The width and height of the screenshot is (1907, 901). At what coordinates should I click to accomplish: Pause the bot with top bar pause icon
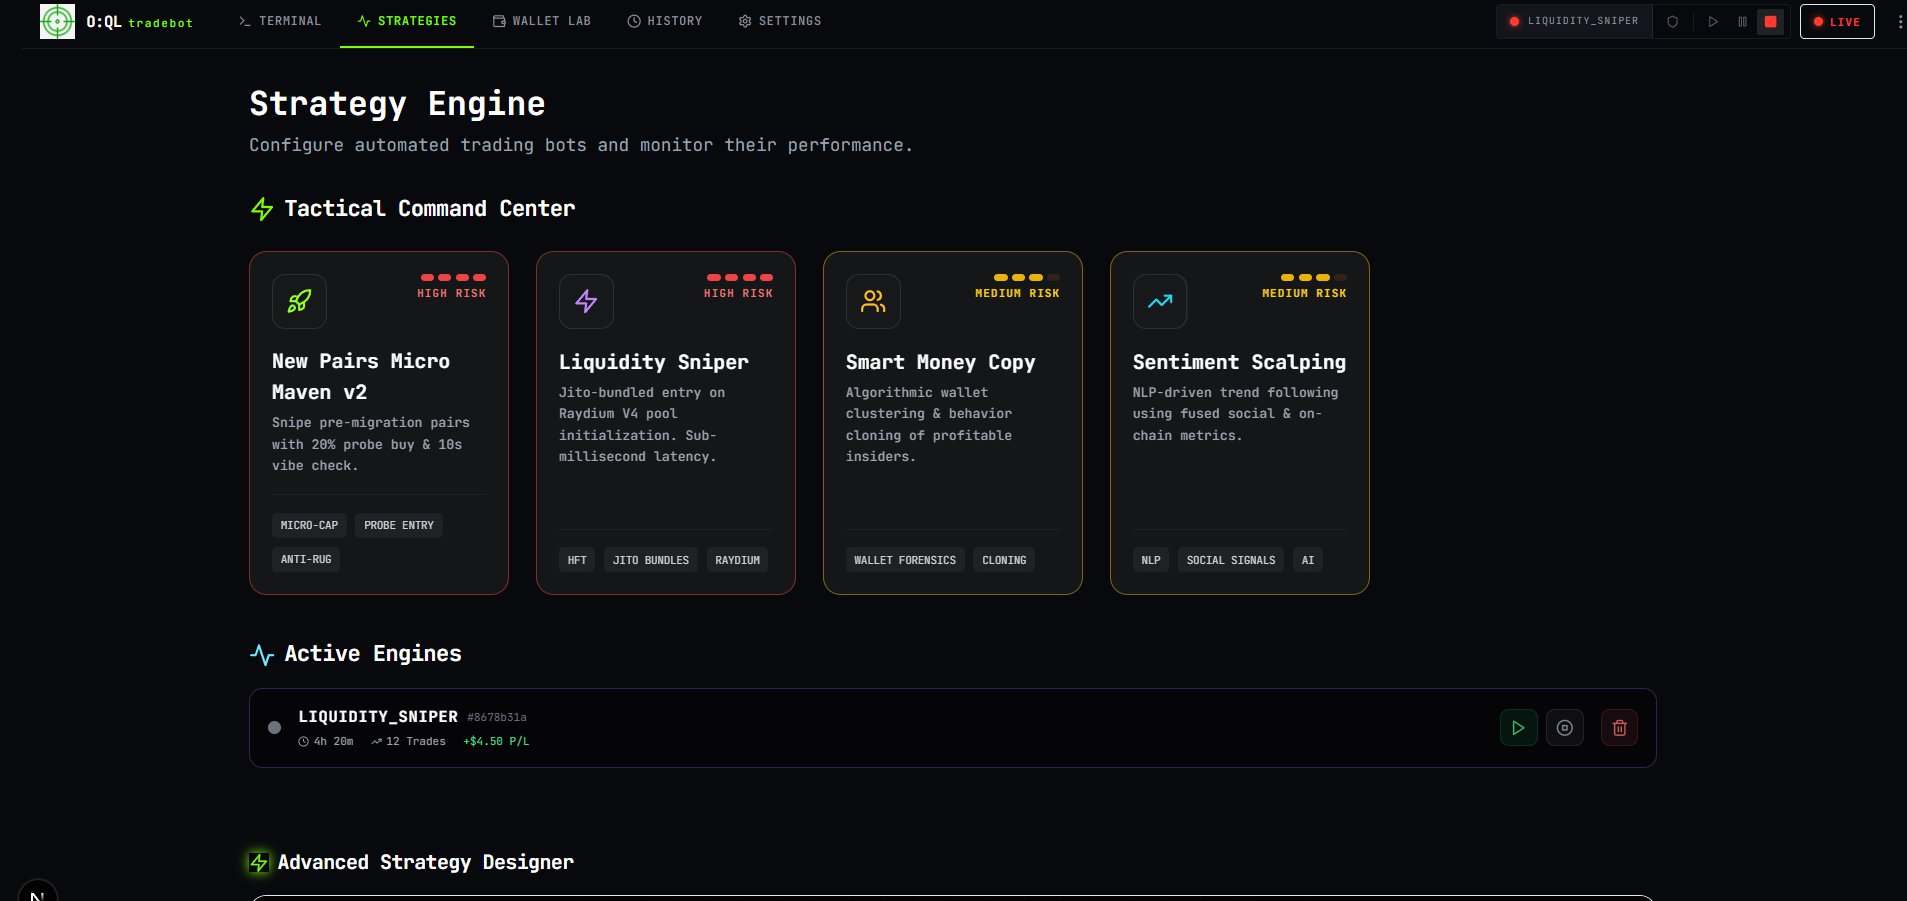[1742, 21]
